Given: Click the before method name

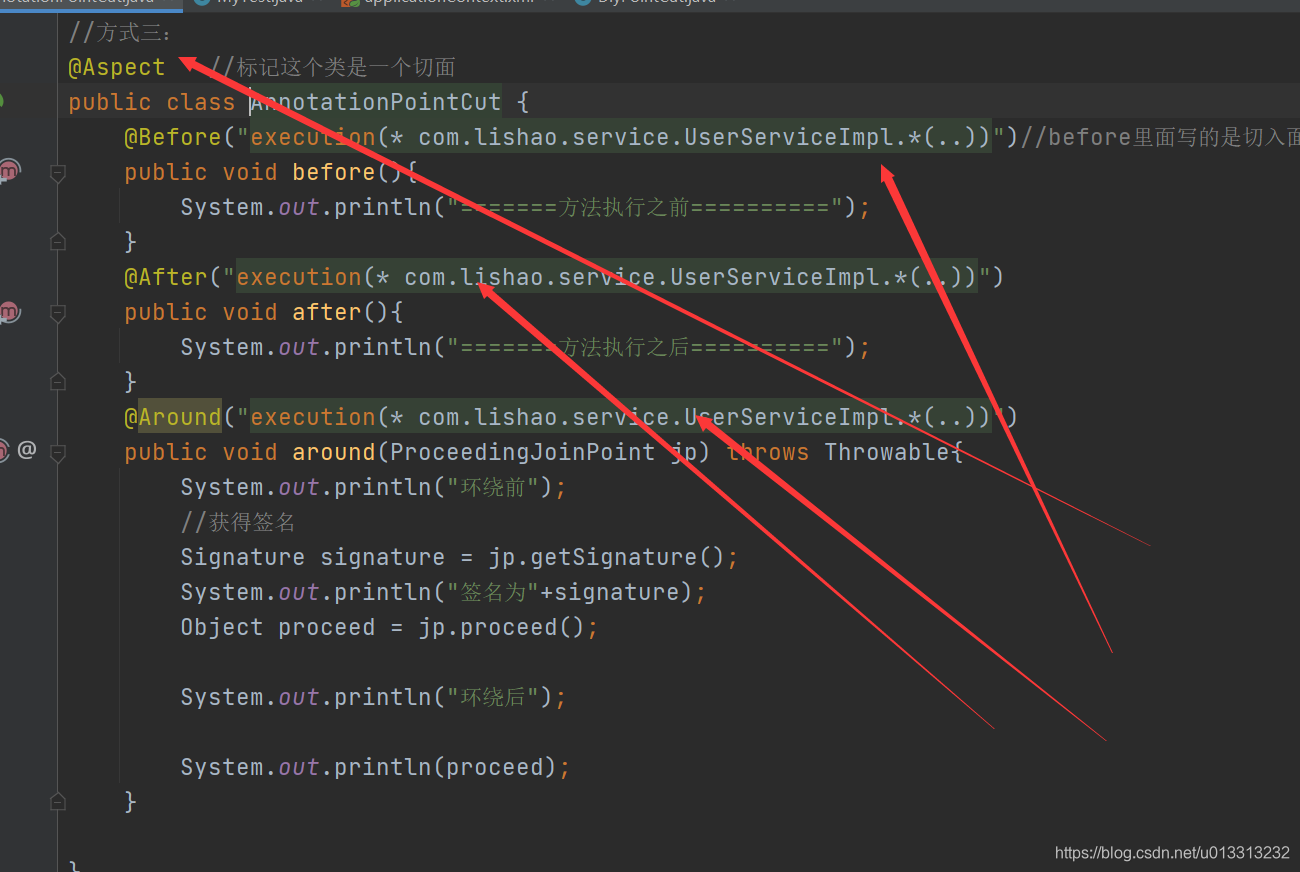Looking at the screenshot, I should [333, 172].
